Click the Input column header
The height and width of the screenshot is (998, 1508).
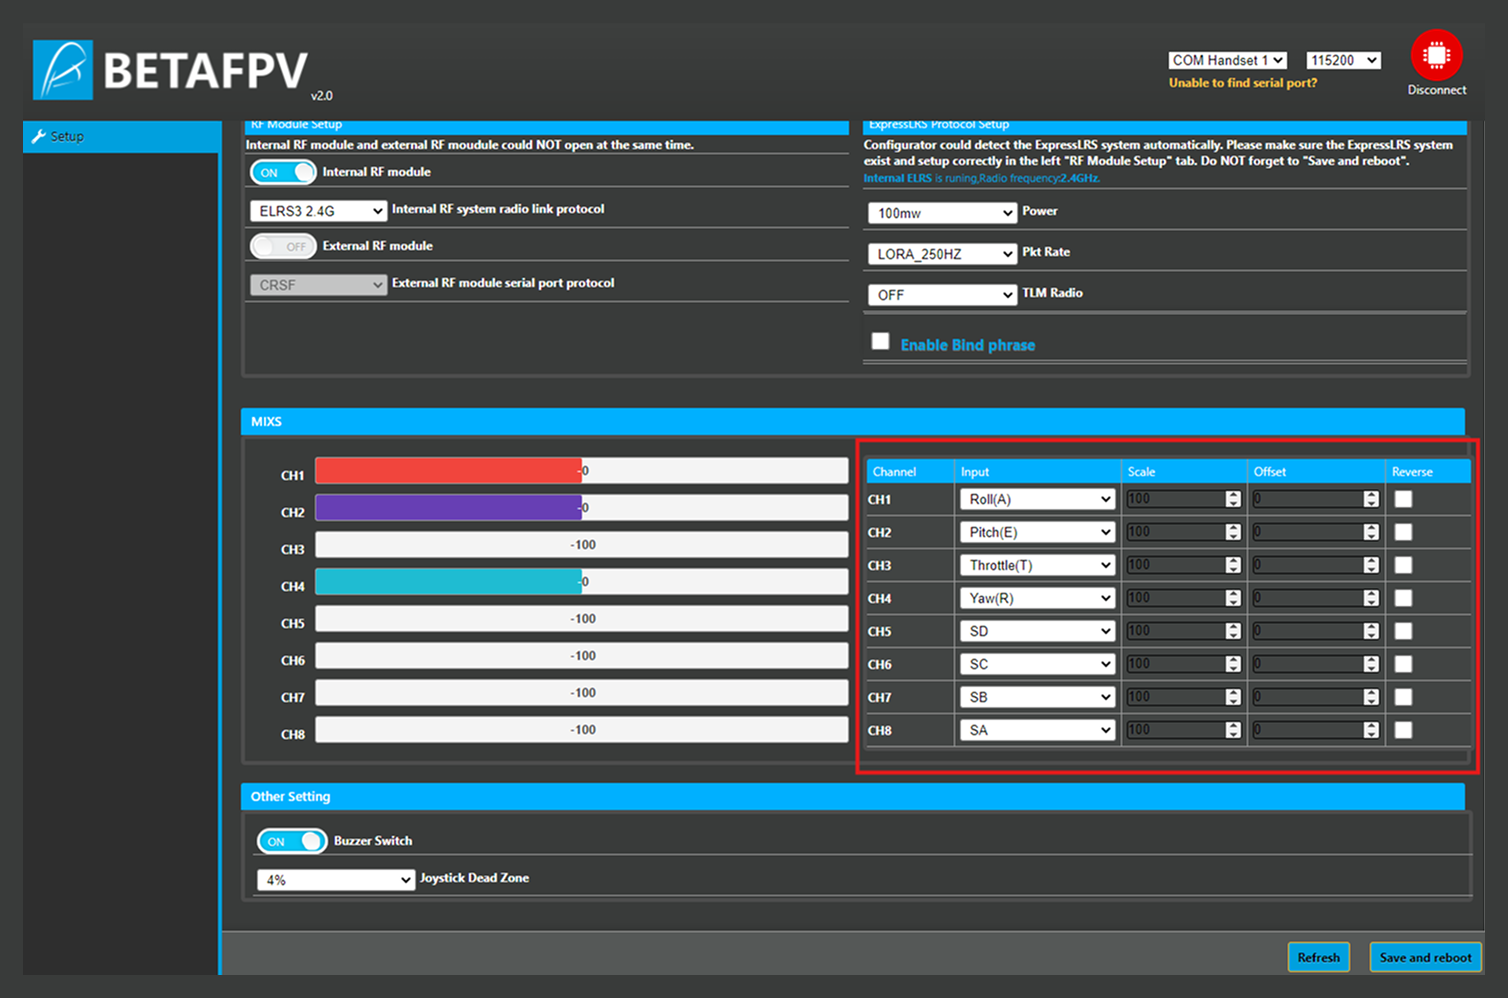pos(975,472)
